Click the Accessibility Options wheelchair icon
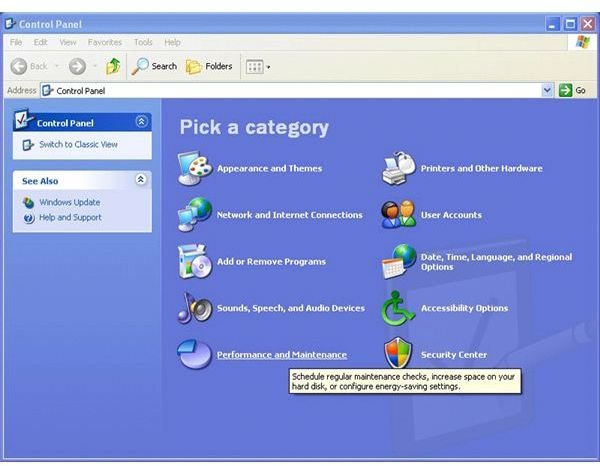Image resolution: width=600 pixels, height=466 pixels. tap(398, 308)
